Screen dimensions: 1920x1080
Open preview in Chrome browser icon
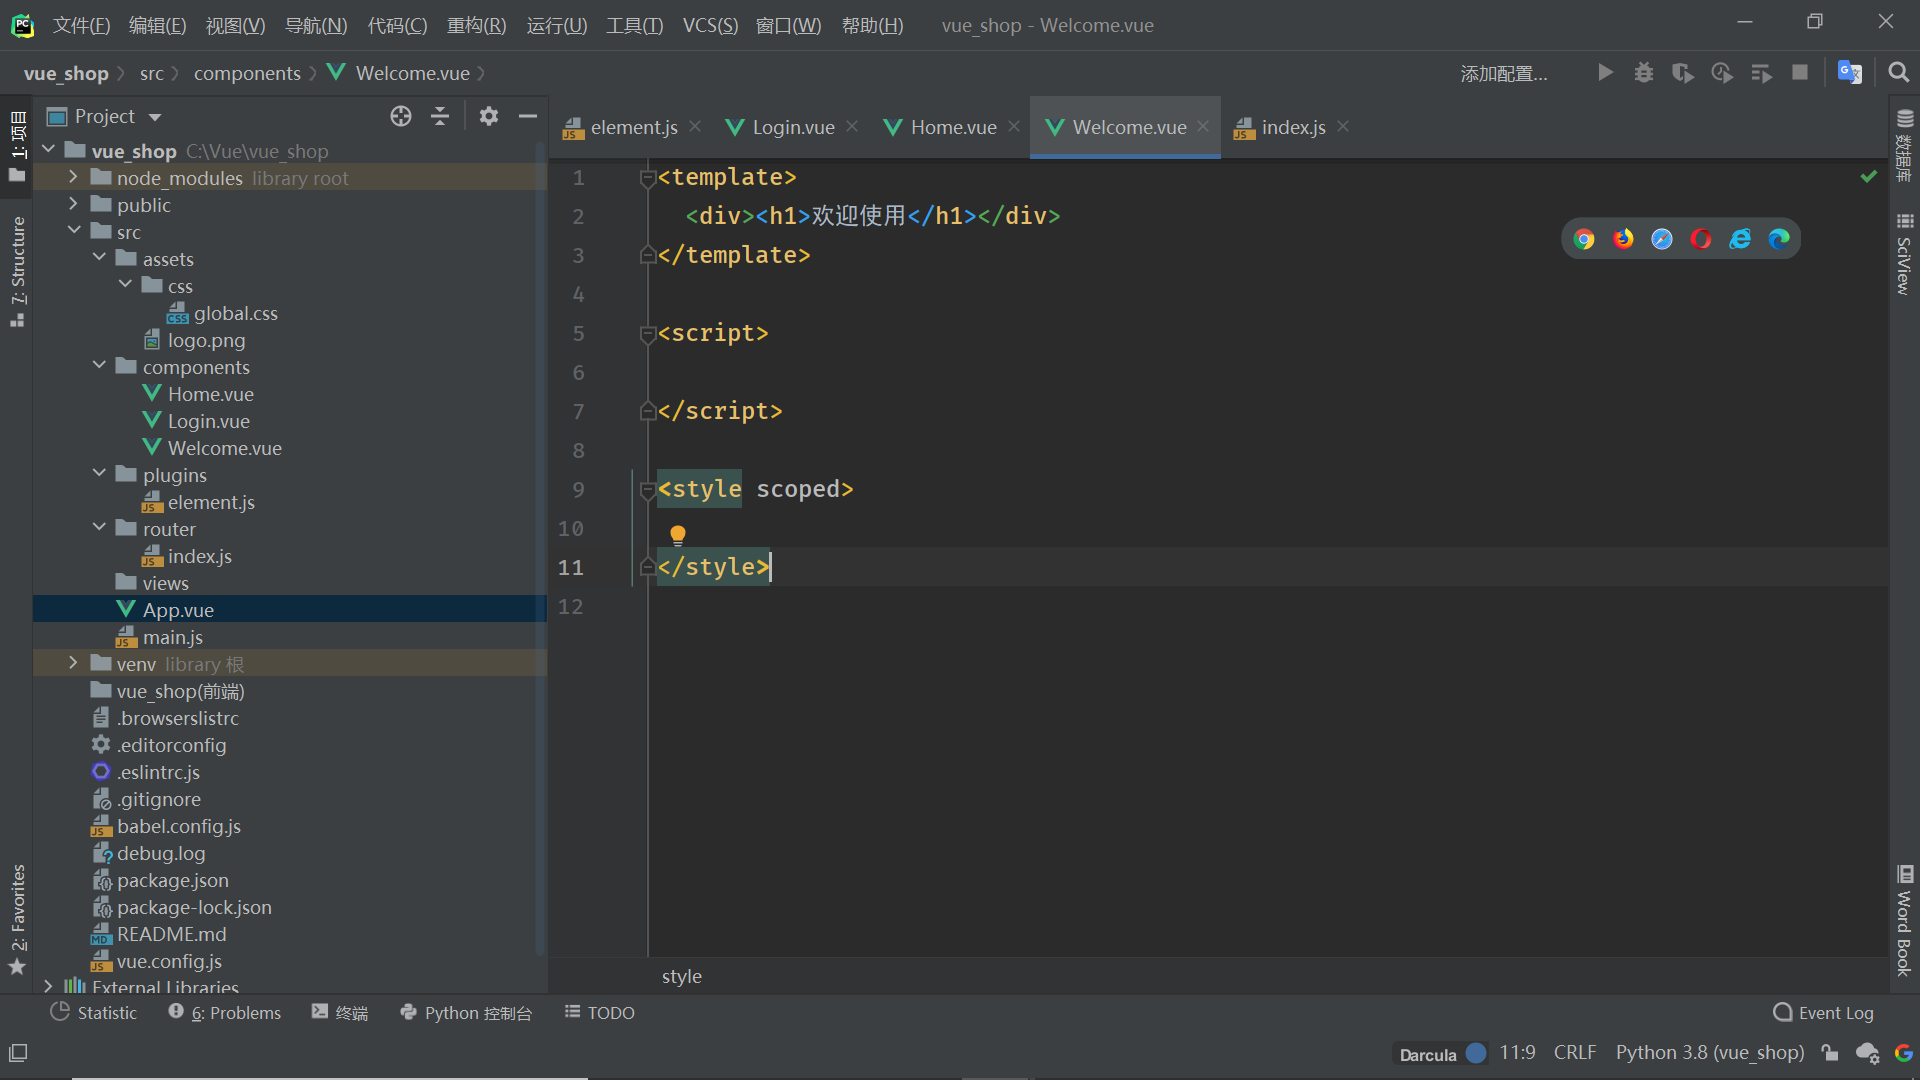tap(1584, 239)
